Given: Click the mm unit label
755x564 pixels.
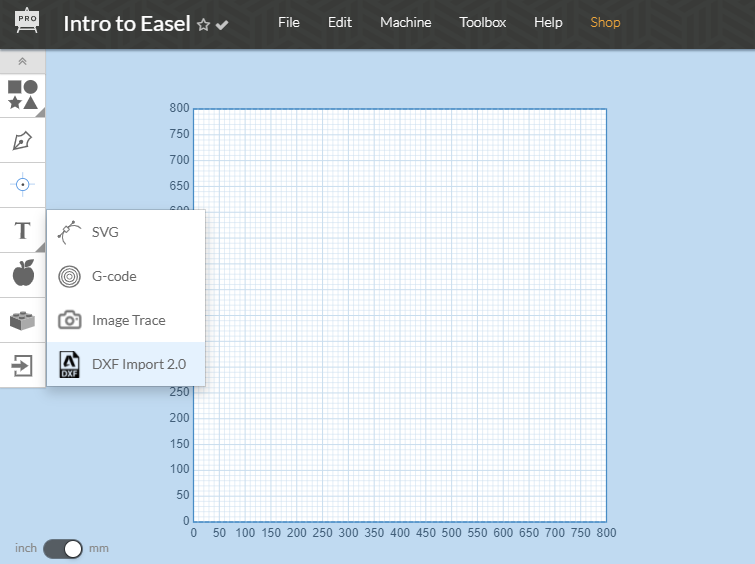Looking at the screenshot, I should point(99,548).
